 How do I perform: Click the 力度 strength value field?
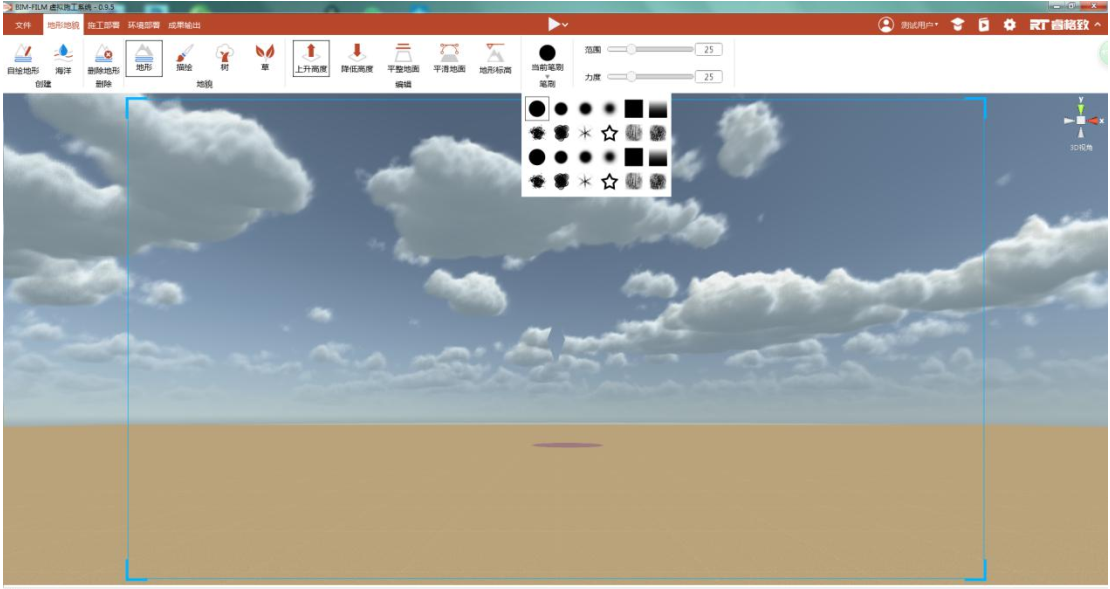tap(709, 76)
